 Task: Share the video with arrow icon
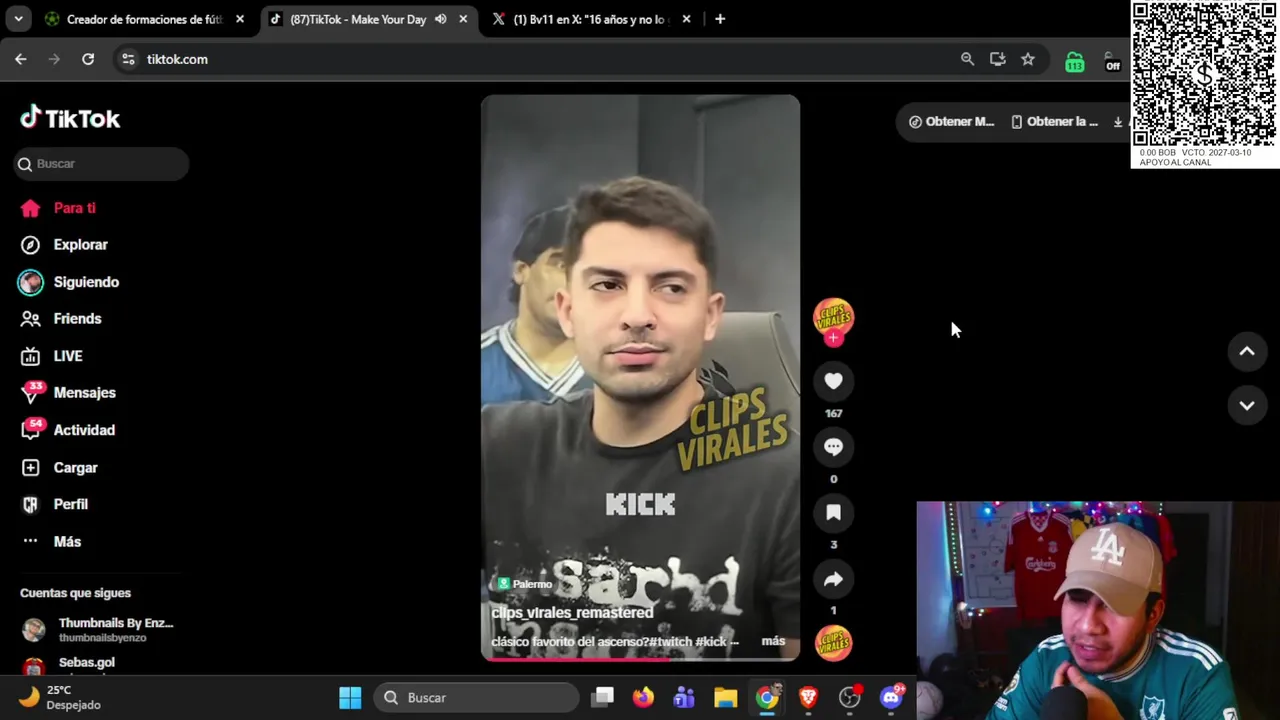pyautogui.click(x=833, y=579)
